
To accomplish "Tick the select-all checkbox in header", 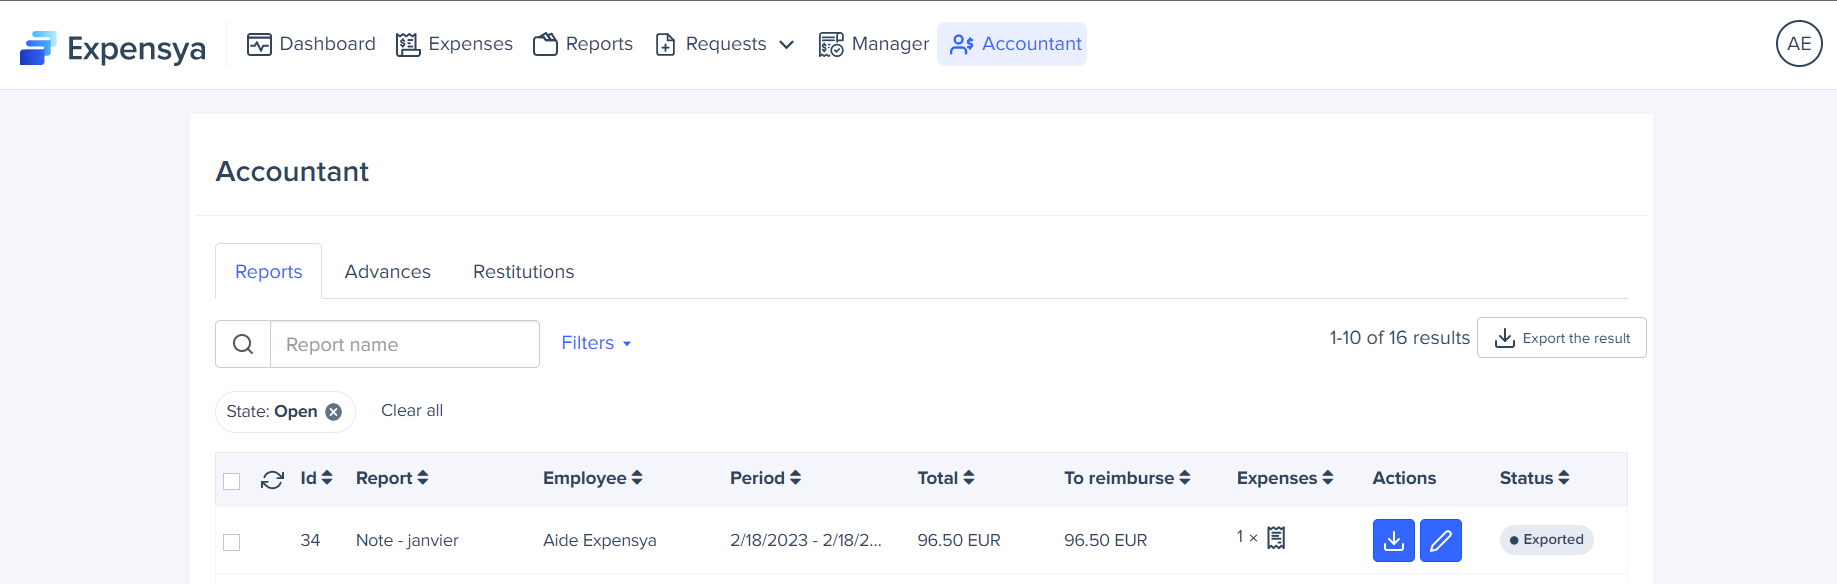I will coord(232,481).
